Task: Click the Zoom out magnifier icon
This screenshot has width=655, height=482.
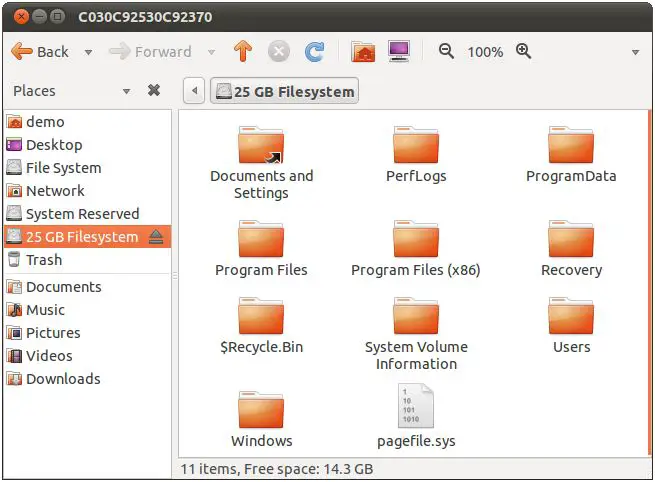Action: coord(447,51)
